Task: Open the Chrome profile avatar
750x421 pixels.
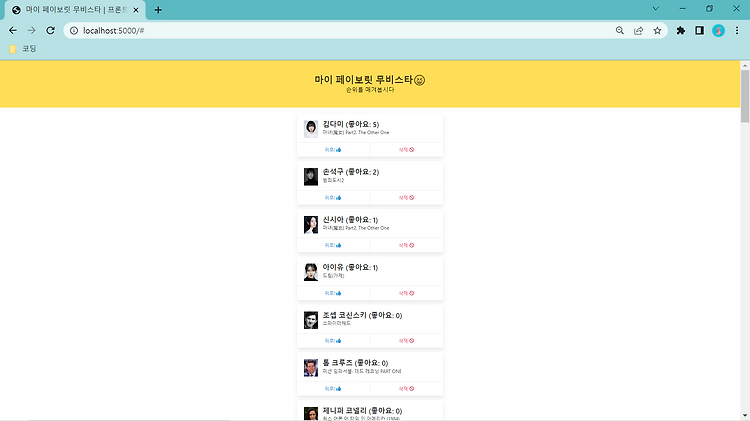Action: (718, 31)
